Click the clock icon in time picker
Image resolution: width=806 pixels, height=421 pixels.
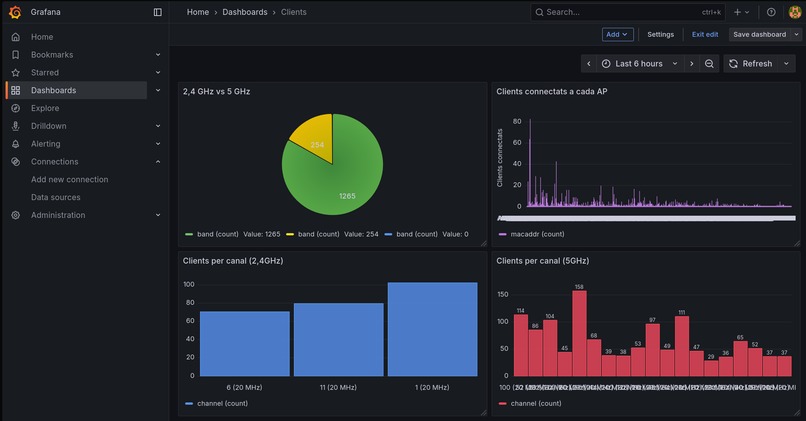click(606, 64)
